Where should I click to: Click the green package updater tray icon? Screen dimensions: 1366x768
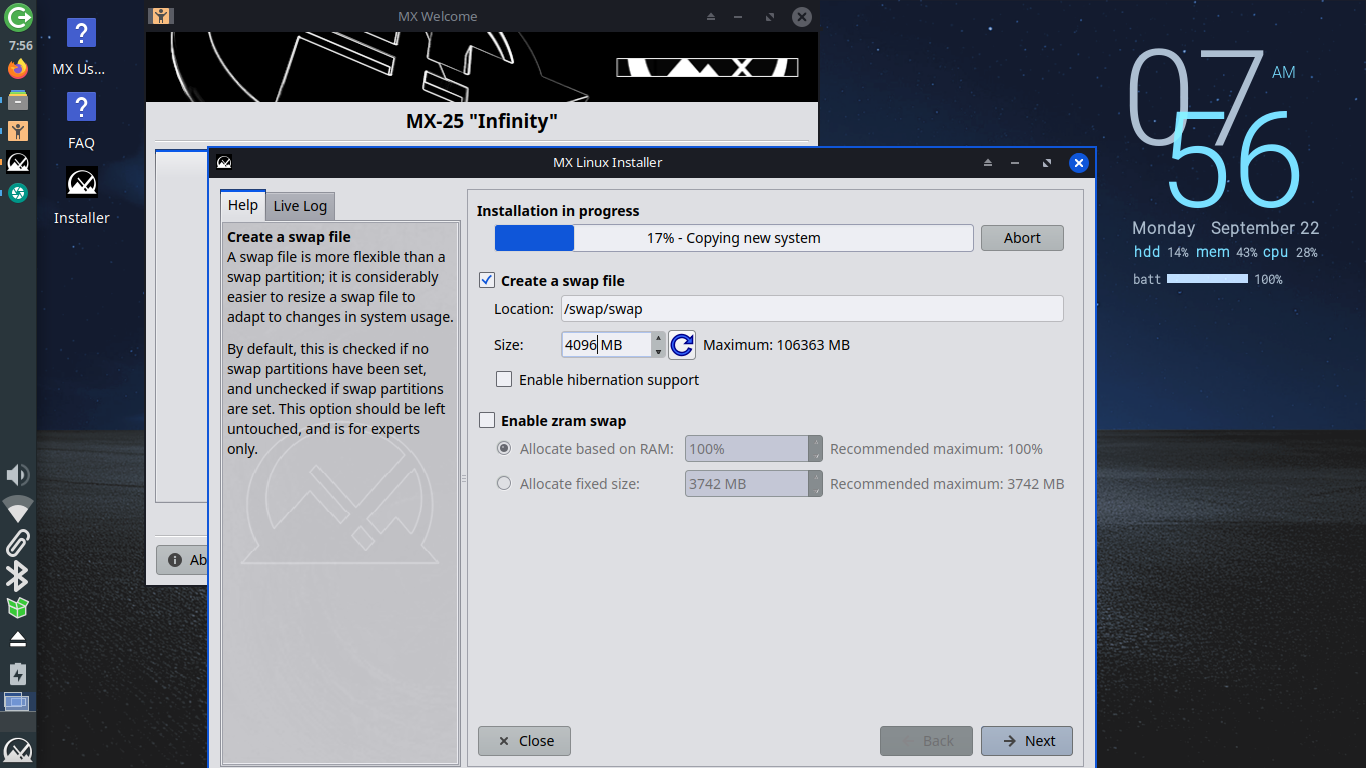pyautogui.click(x=17, y=607)
